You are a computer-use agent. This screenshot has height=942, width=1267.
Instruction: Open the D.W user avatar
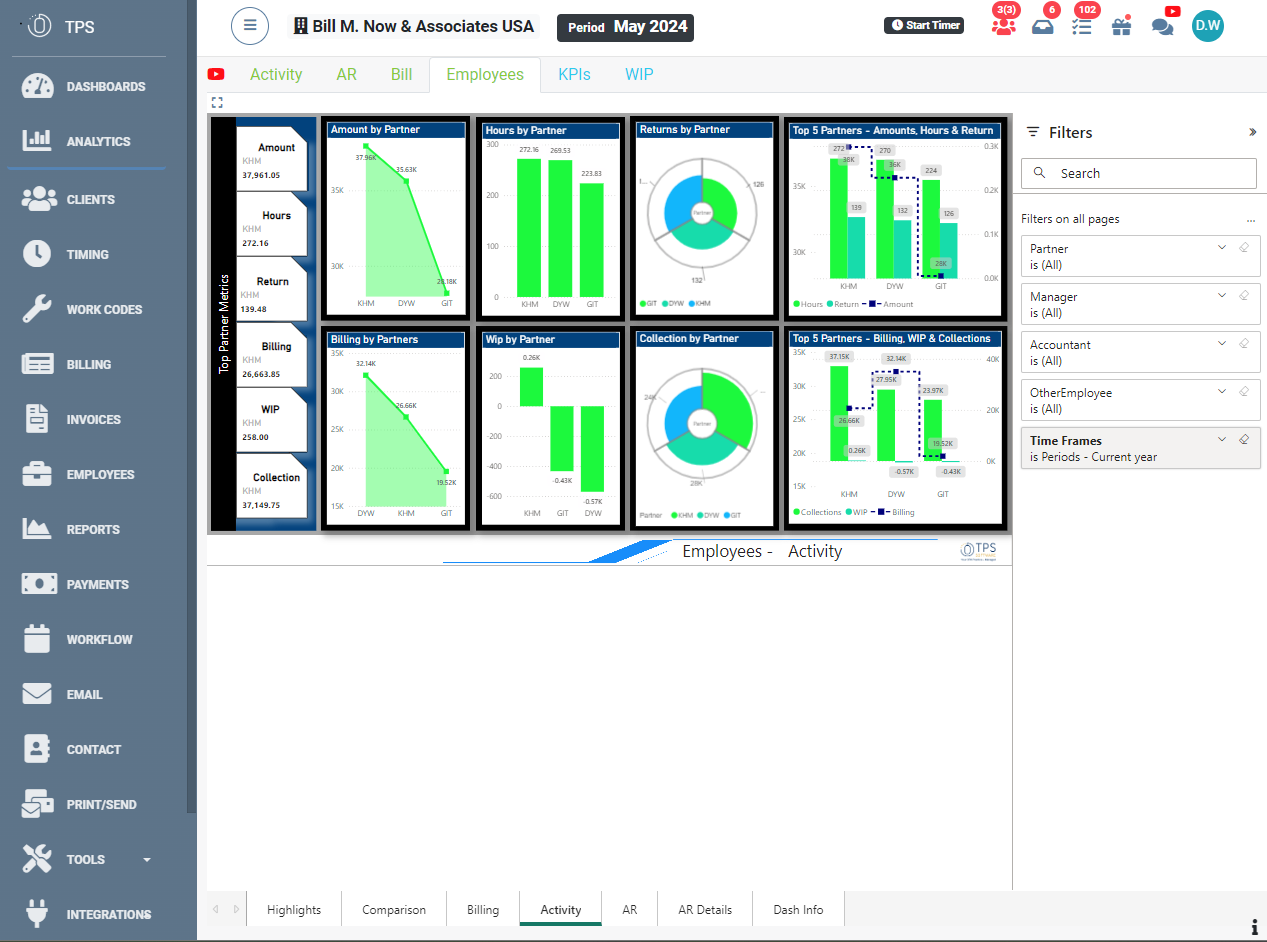(1208, 26)
